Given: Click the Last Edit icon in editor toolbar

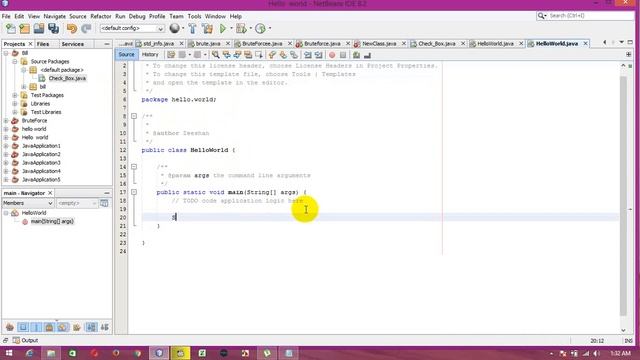Looking at the screenshot, I should click(171, 55).
